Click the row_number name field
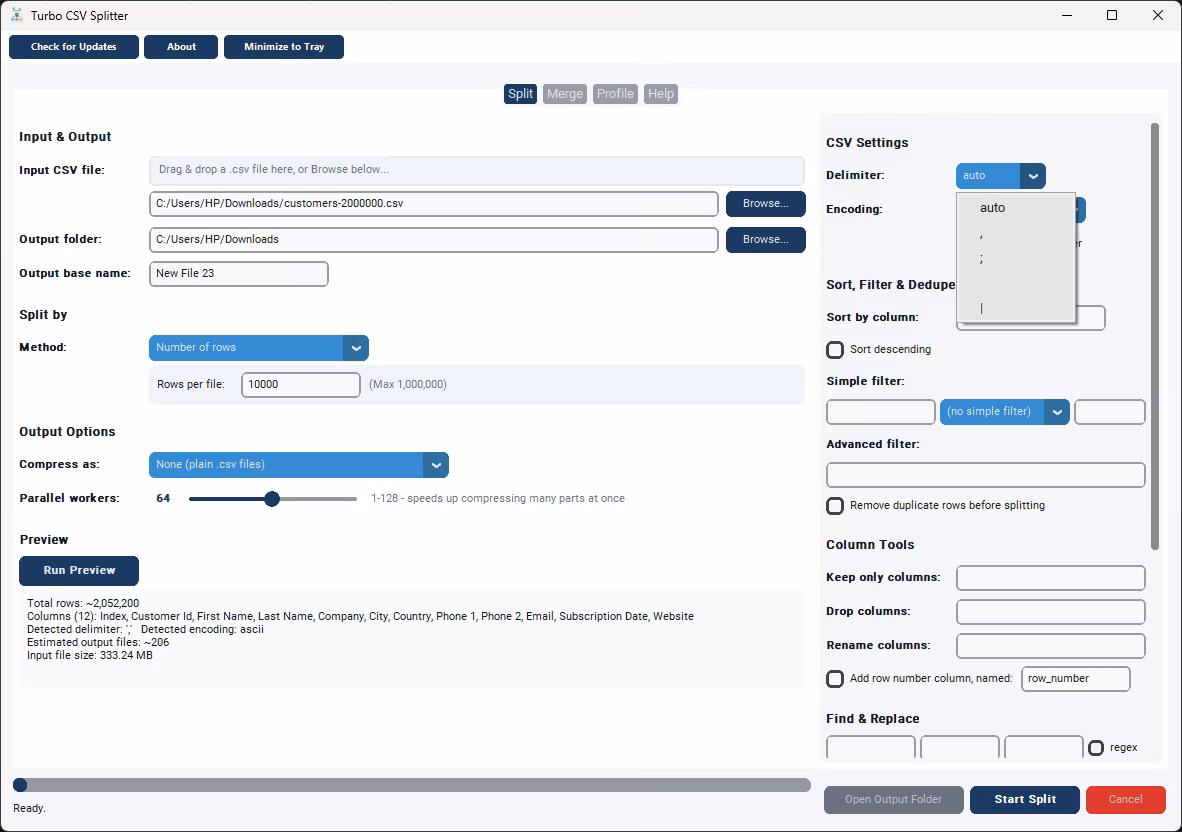This screenshot has width=1182, height=832. coord(1076,679)
